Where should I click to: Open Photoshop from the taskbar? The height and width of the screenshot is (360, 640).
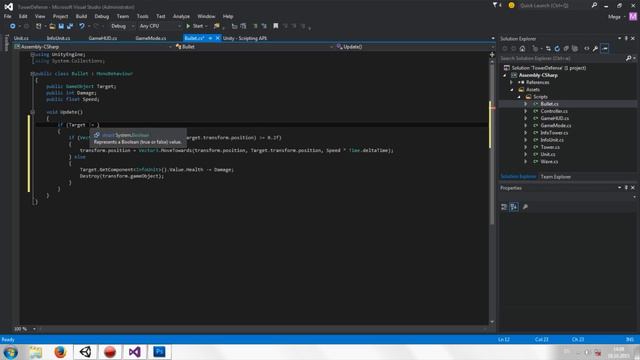pos(159,352)
